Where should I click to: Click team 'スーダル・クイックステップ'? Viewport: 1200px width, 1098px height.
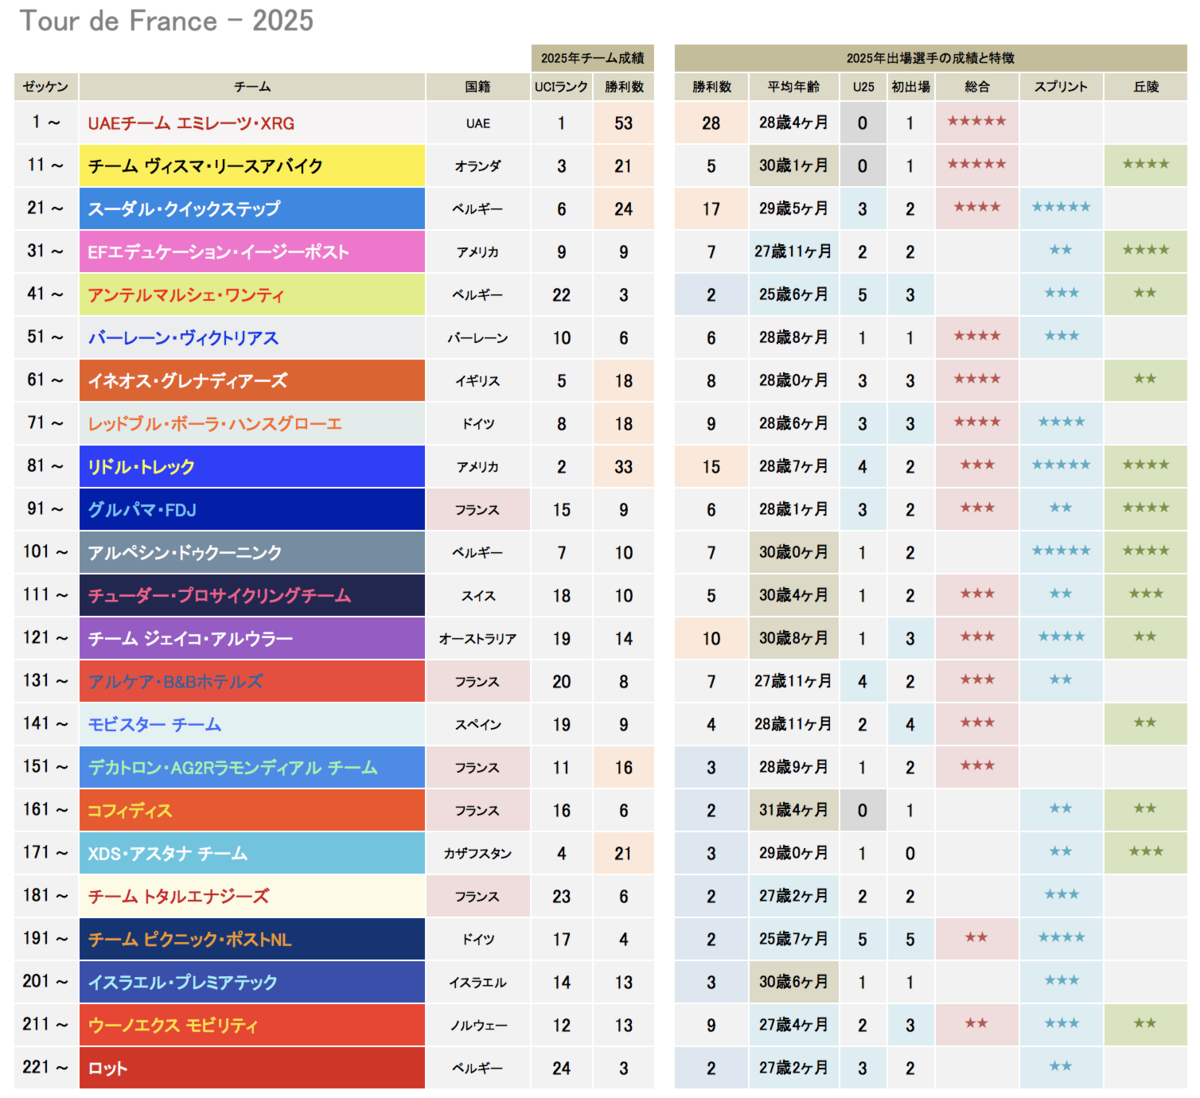252,209
